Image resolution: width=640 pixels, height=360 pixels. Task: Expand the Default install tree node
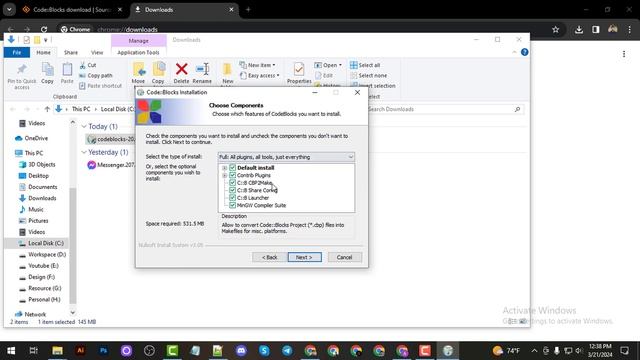point(224,168)
